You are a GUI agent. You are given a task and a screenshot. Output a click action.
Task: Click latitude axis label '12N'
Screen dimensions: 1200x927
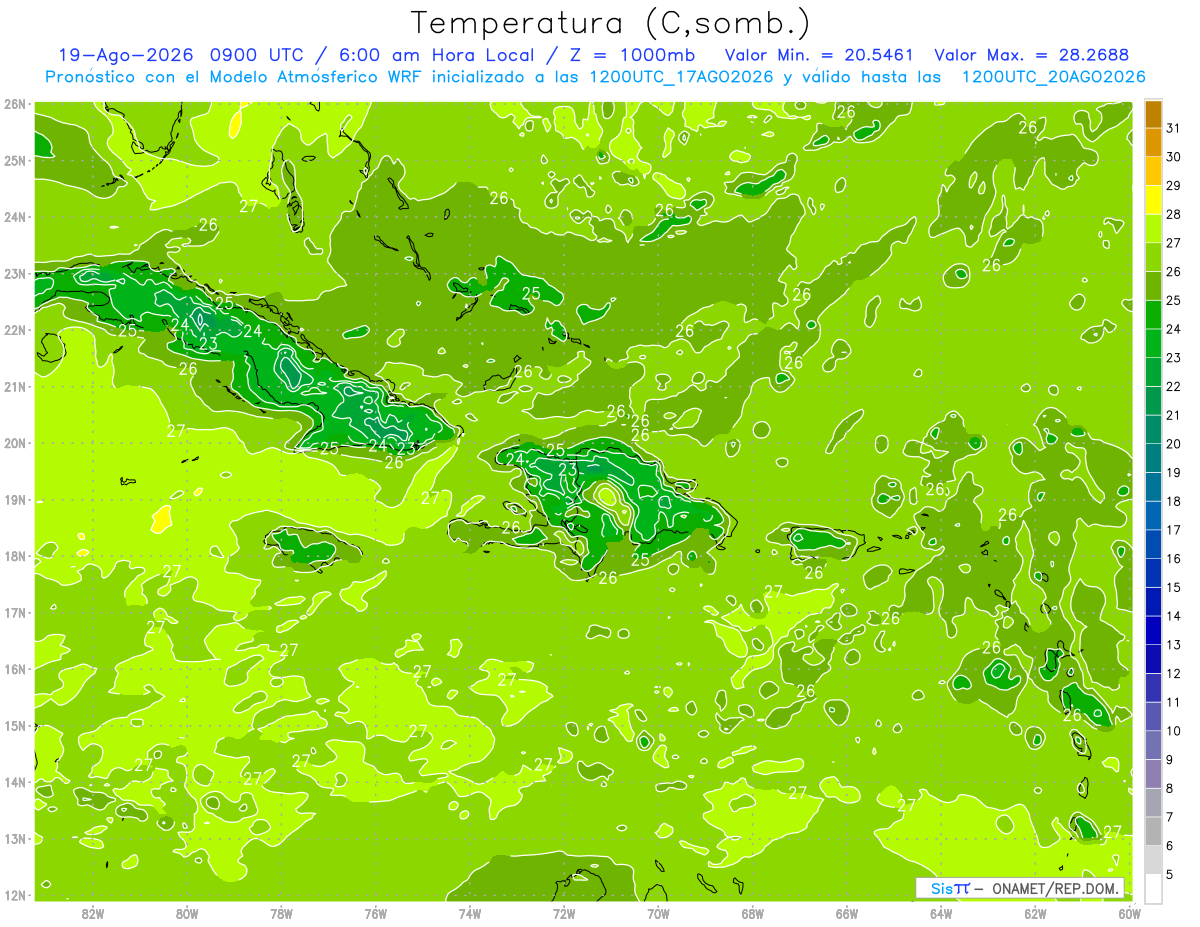[x=15, y=895]
